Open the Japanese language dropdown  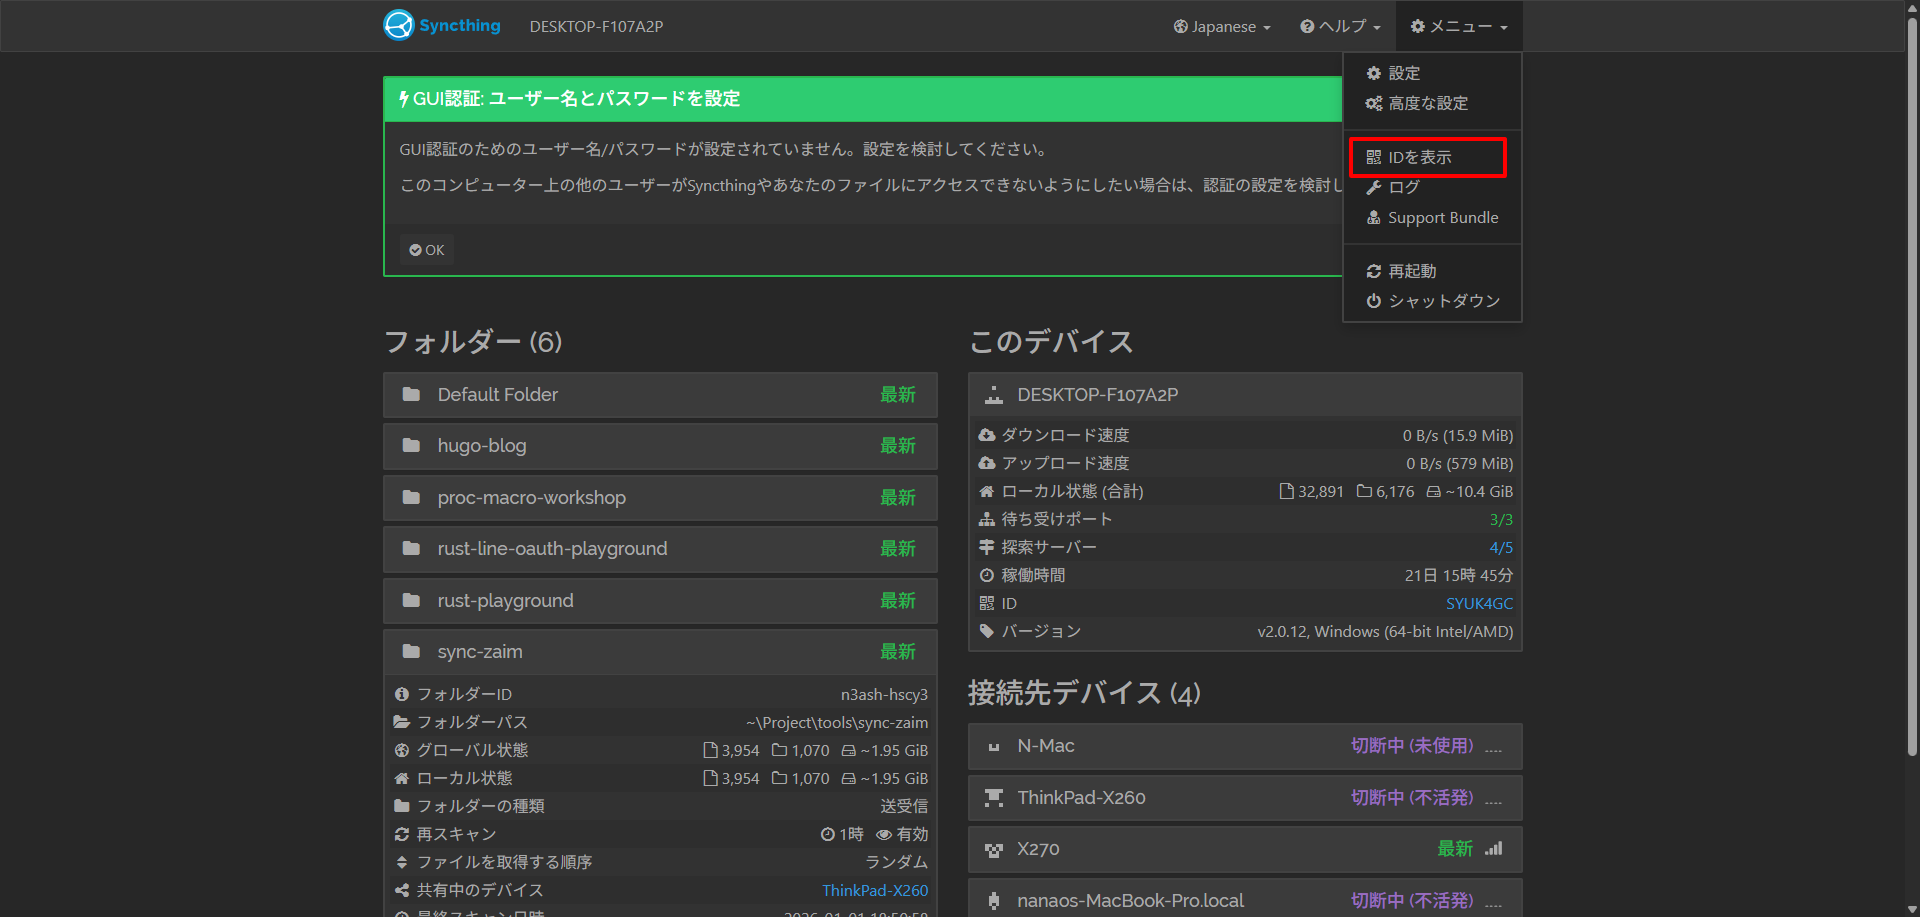[x=1221, y=27]
